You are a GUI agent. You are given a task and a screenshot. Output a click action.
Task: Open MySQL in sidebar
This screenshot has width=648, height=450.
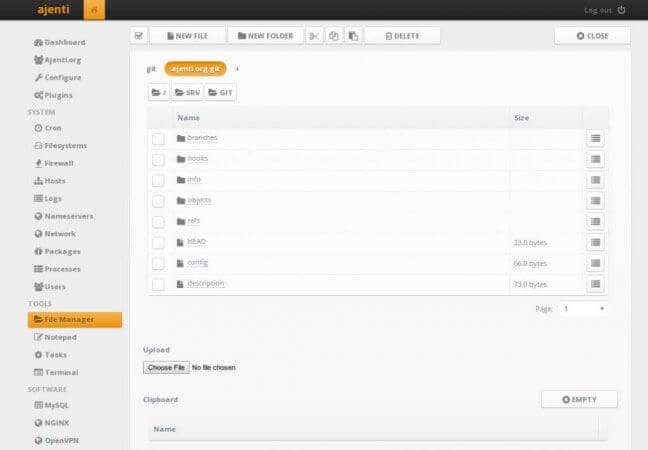click(x=51, y=405)
